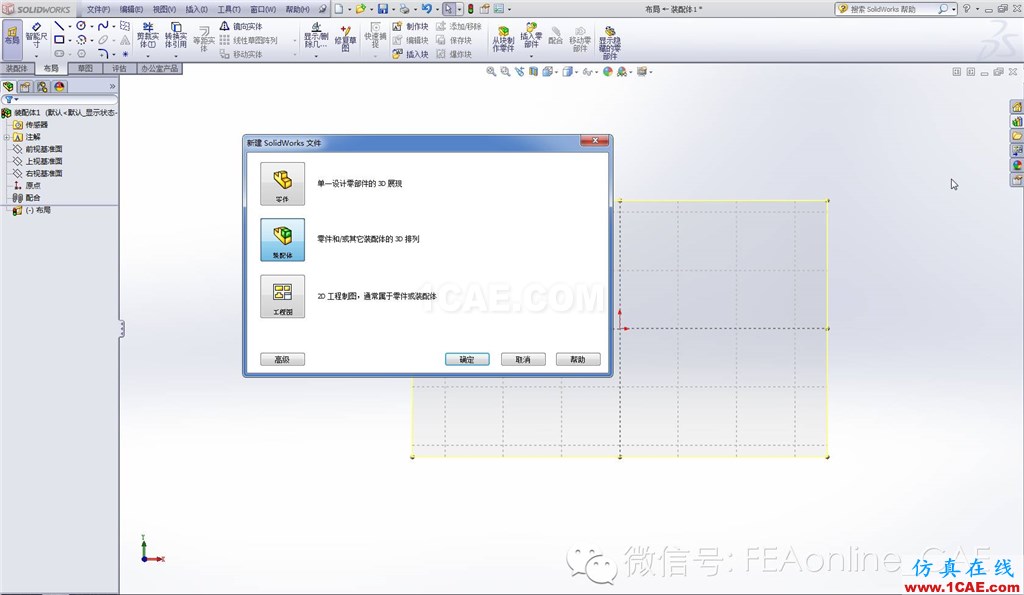Open the Help question mark dropdown arrow
Image resolution: width=1024 pixels, height=595 pixels.
pos(978,9)
